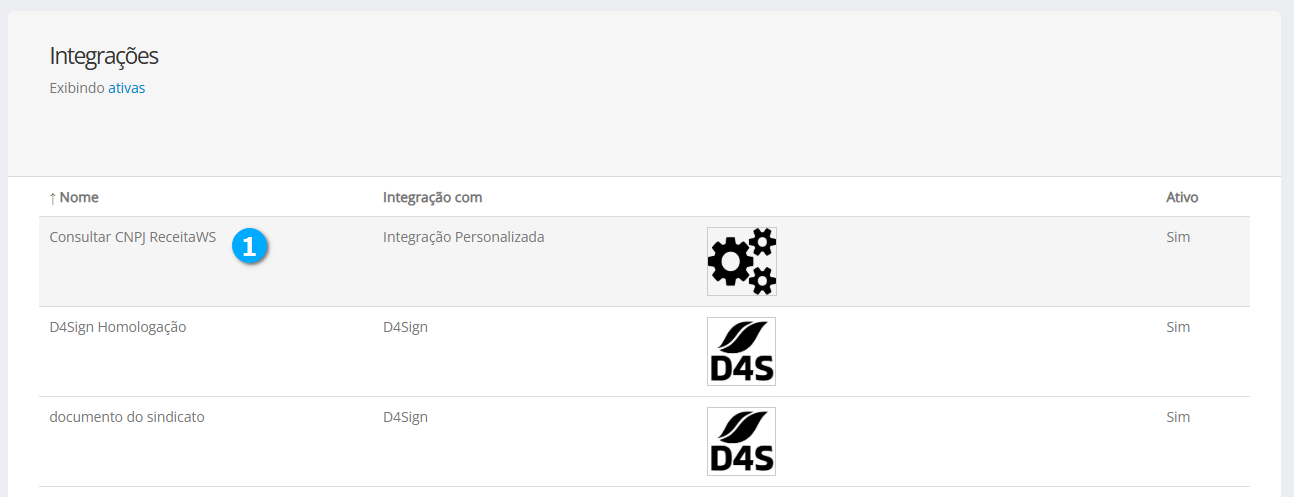Viewport: 1294px width, 497px height.
Task: Click the Integrações page heading
Action: [x=104, y=56]
